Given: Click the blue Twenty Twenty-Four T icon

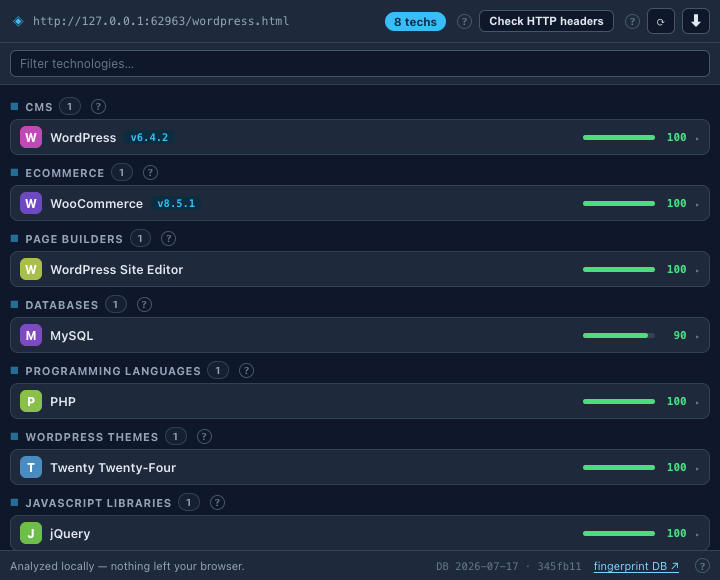Looking at the screenshot, I should [31, 467].
